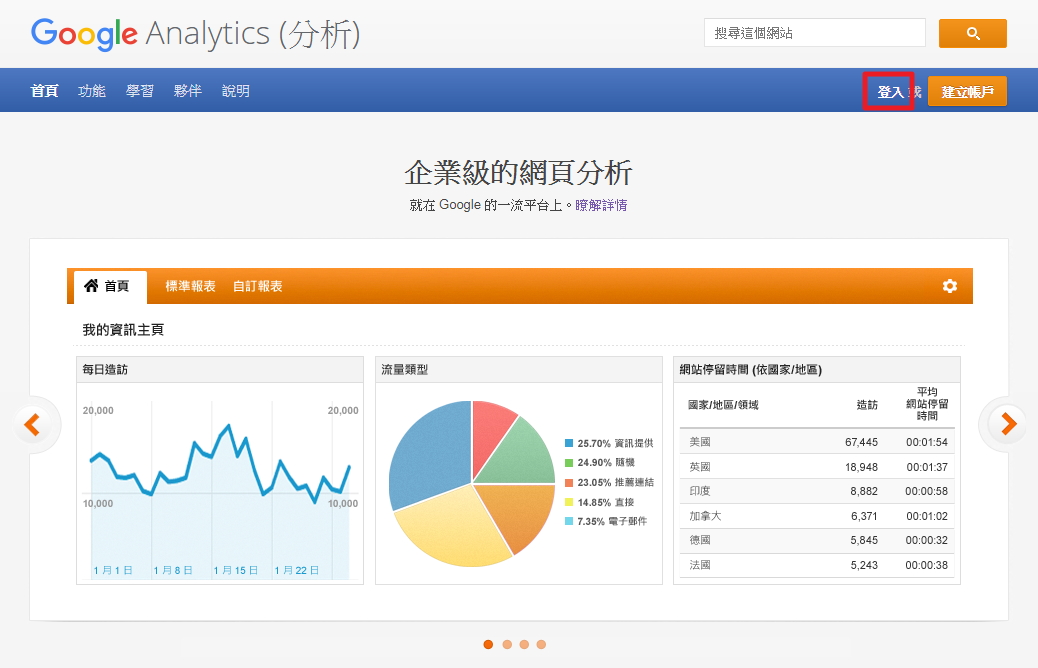This screenshot has height=668, width=1038.
Task: Click the 企業級的網頁分析 headline
Action: [518, 173]
